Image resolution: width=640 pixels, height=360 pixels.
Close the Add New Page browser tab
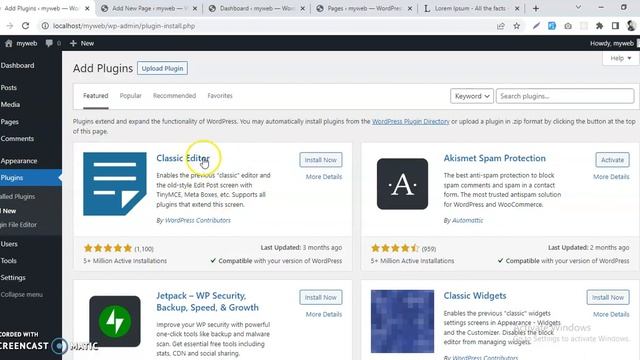click(195, 8)
